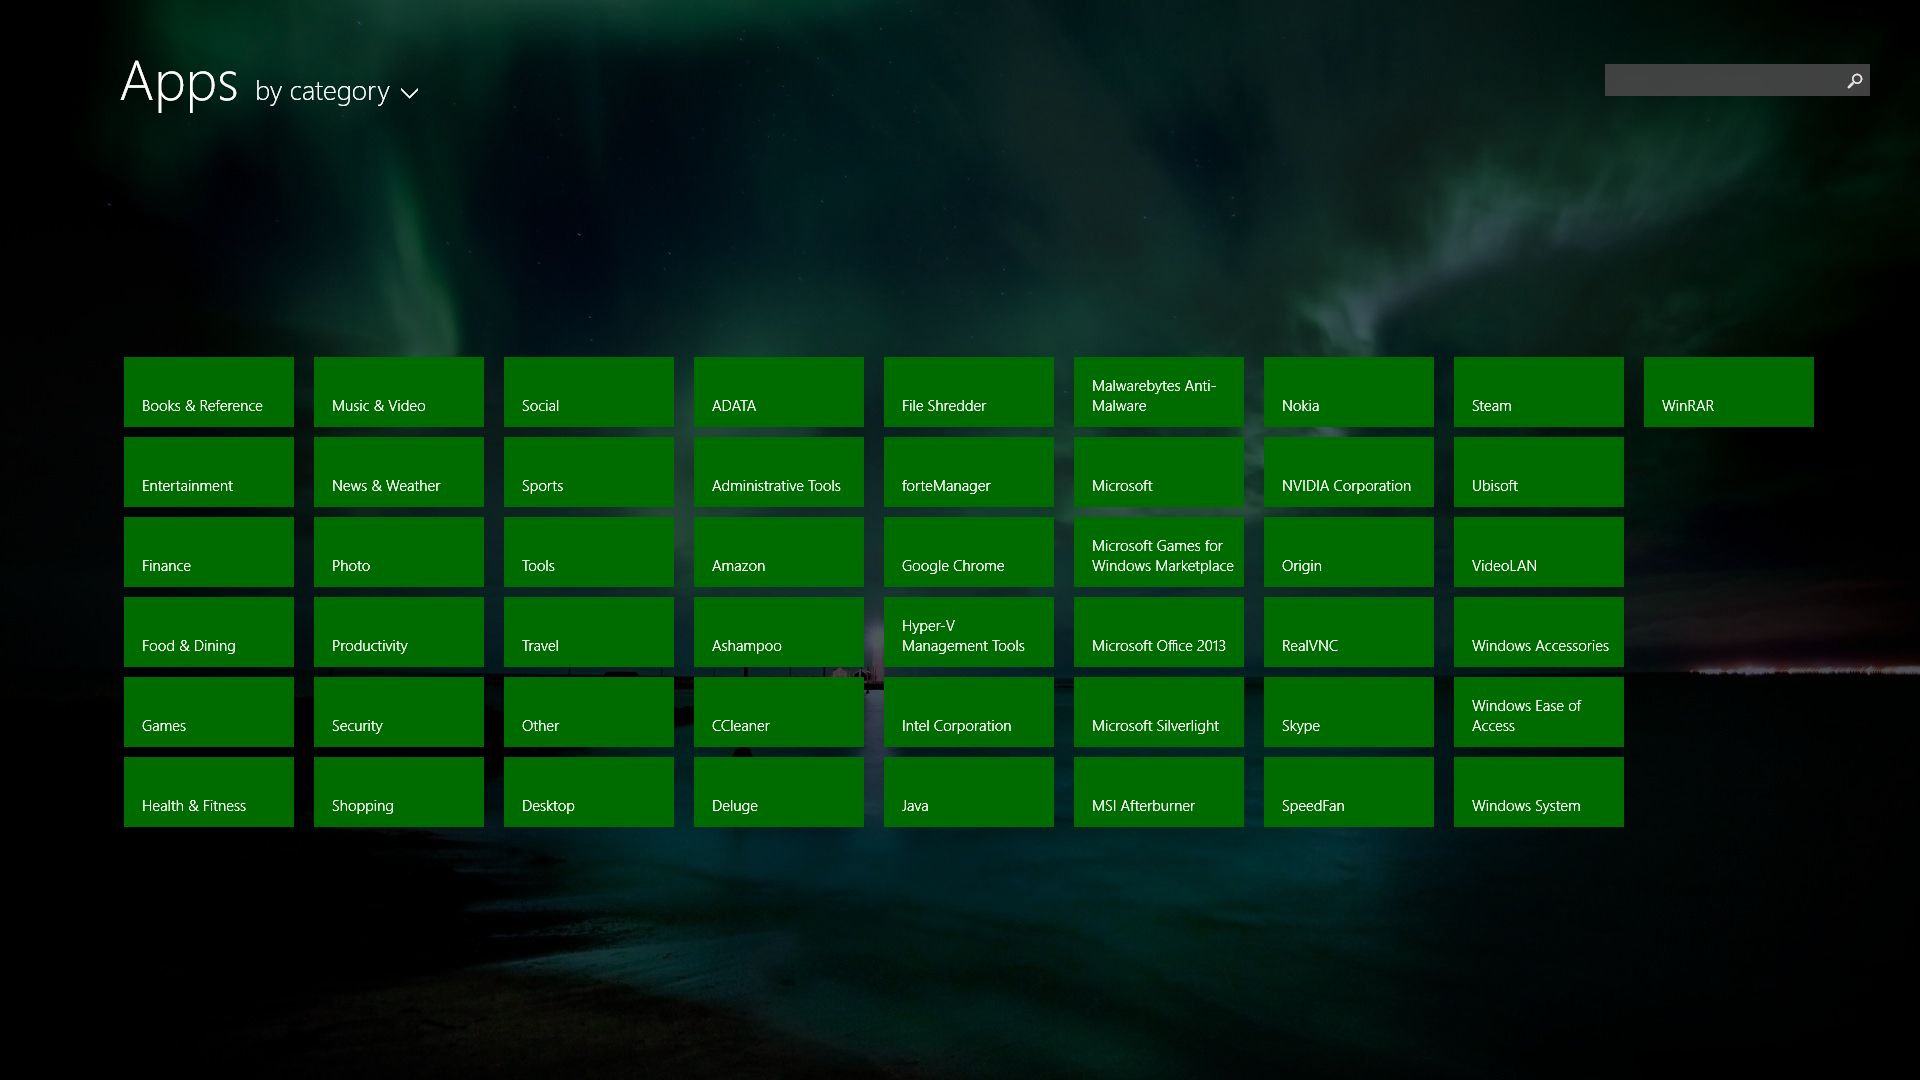
Task: Open the CCleaner group tile
Action: 779,712
